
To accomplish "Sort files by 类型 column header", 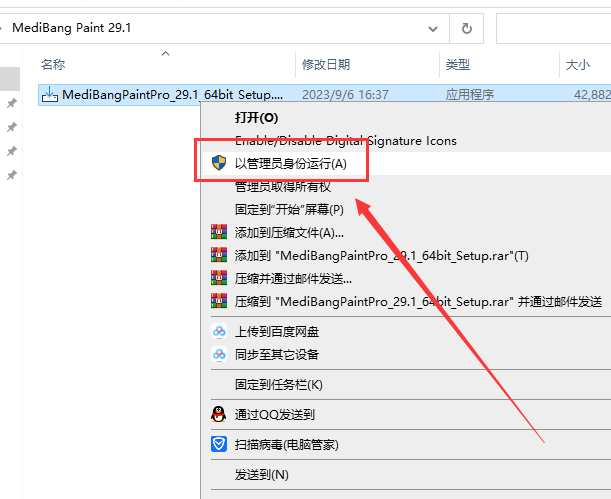I will pyautogui.click(x=457, y=64).
